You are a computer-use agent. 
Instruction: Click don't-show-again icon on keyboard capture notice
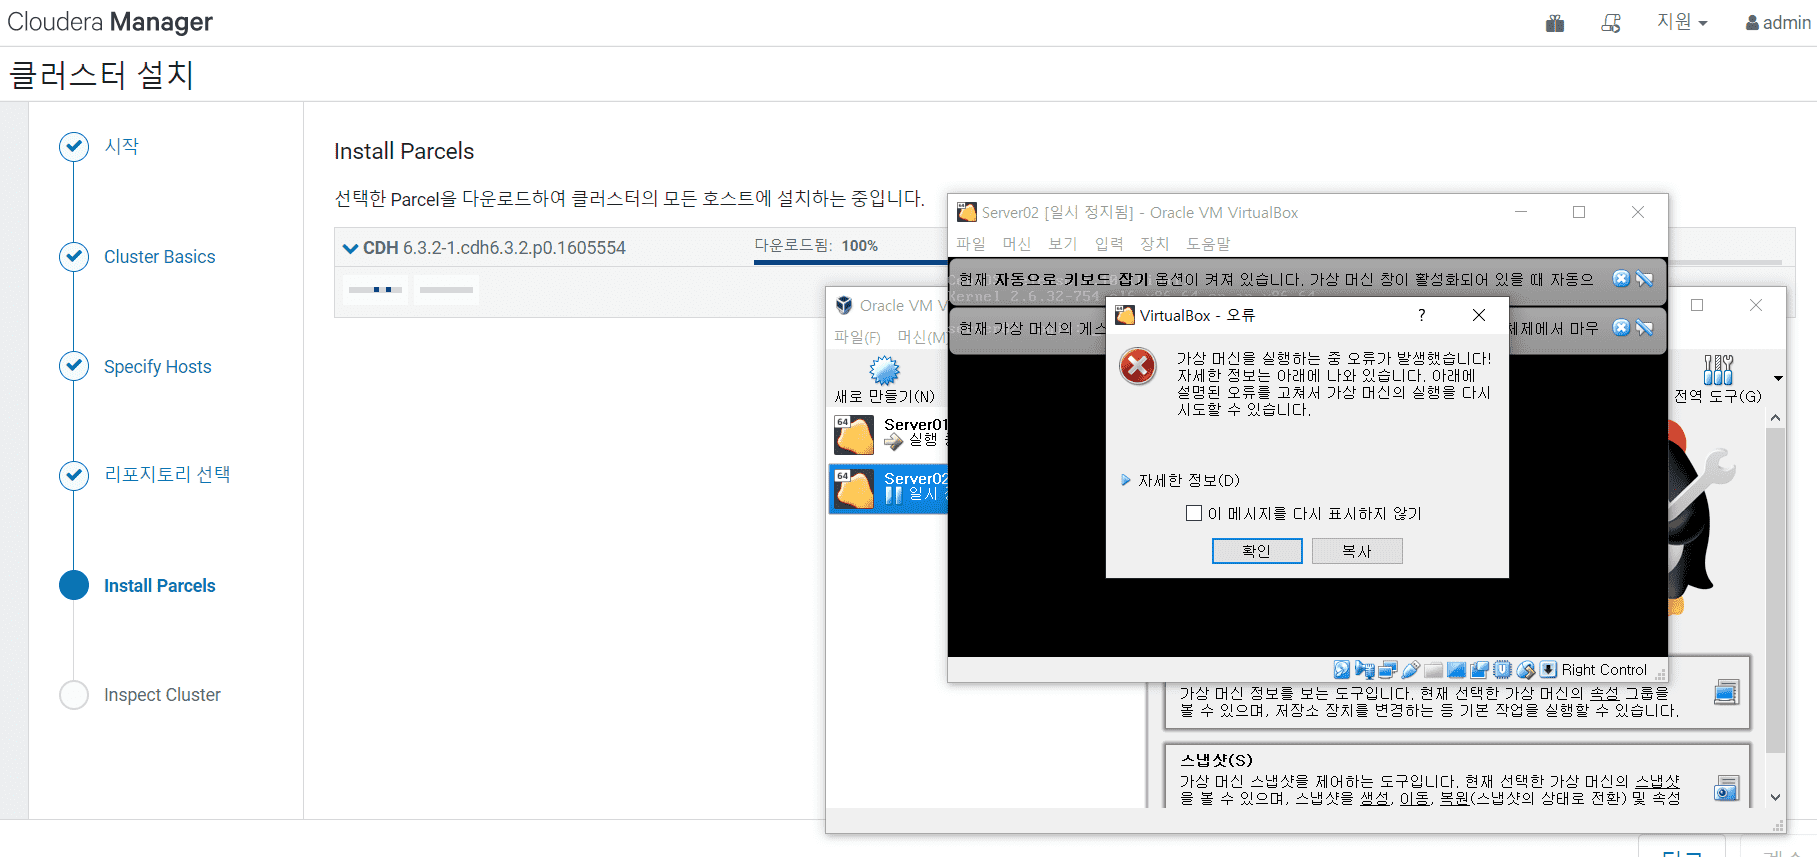click(x=1644, y=279)
